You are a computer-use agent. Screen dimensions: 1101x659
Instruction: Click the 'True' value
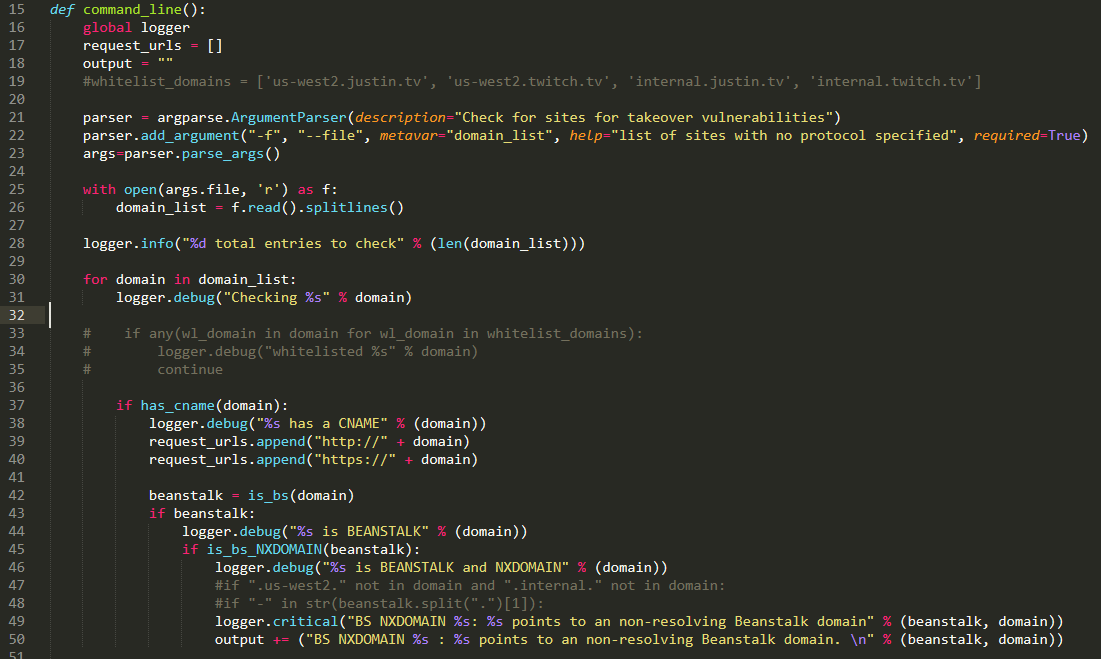[x=1064, y=135]
